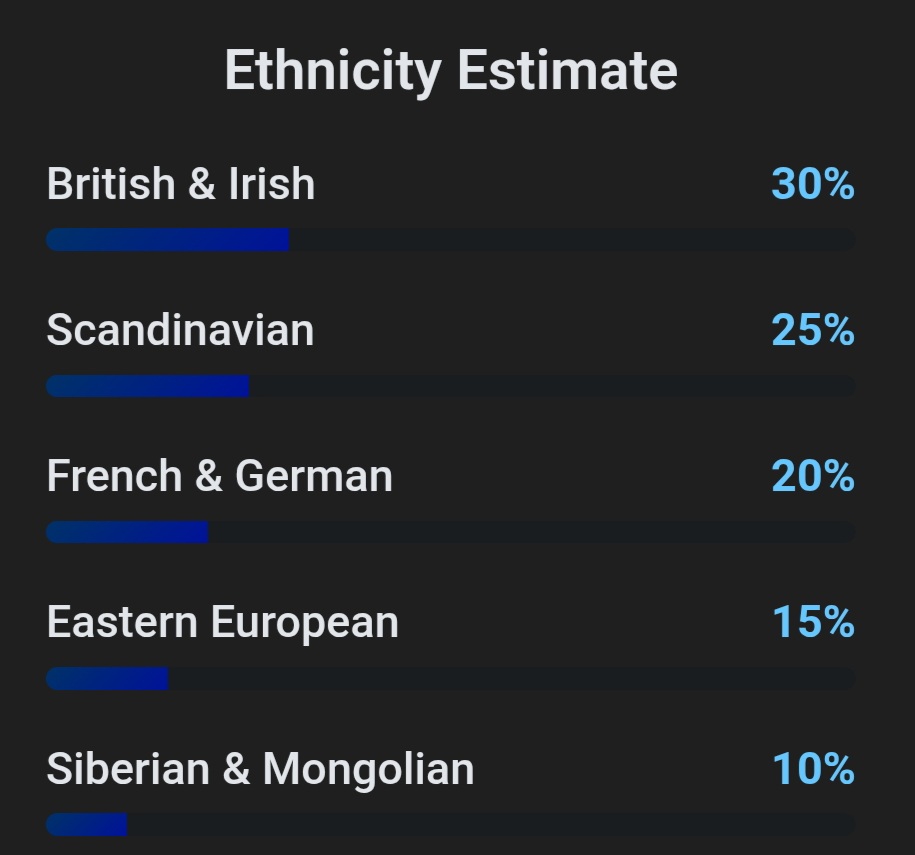
Task: Open the Scandinavian ethnicity entry
Action: pyautogui.click(x=180, y=330)
